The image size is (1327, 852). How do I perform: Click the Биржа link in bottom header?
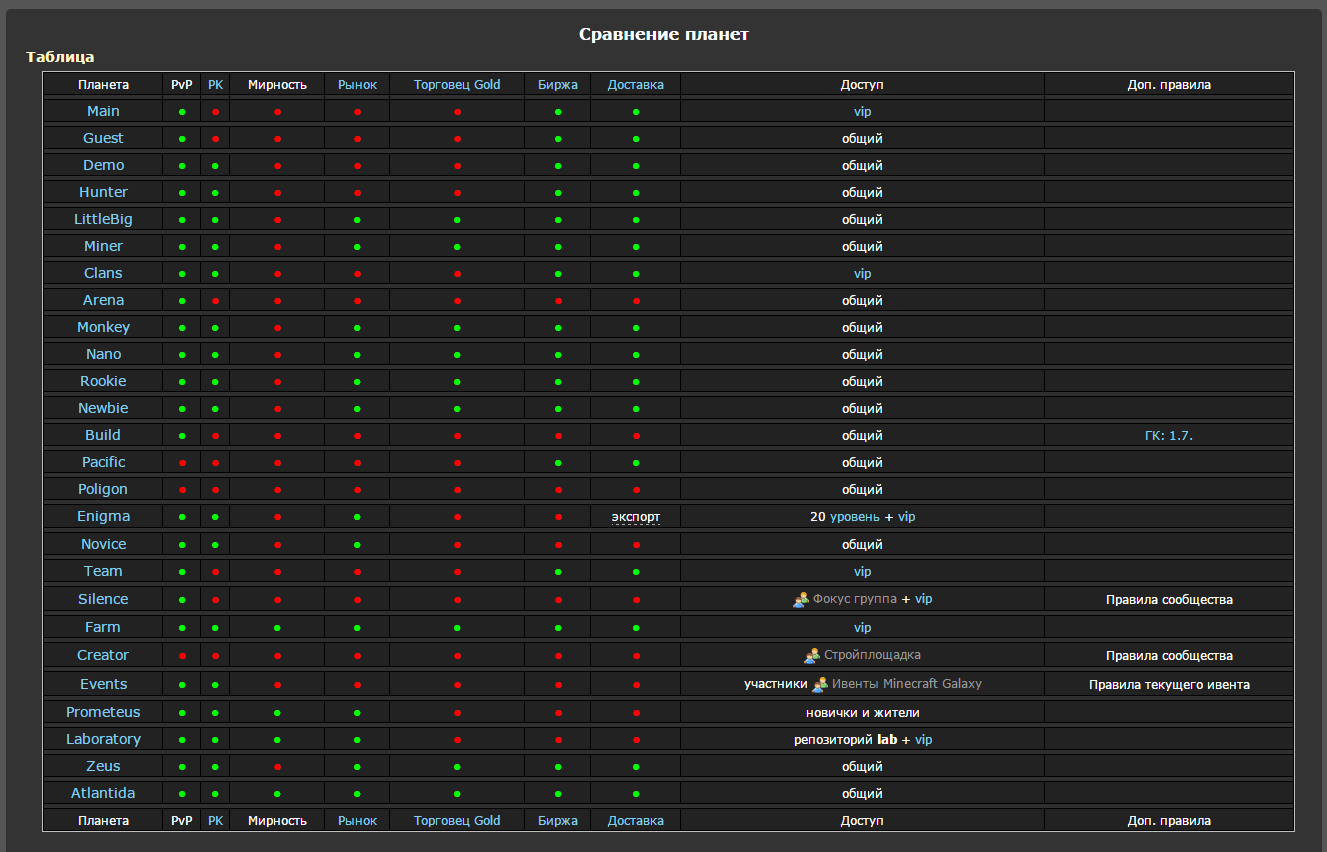point(558,821)
